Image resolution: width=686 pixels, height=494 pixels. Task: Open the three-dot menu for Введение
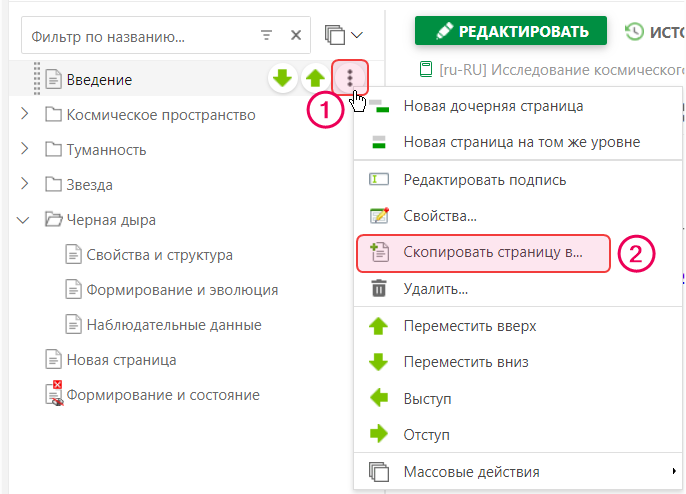coord(349,78)
